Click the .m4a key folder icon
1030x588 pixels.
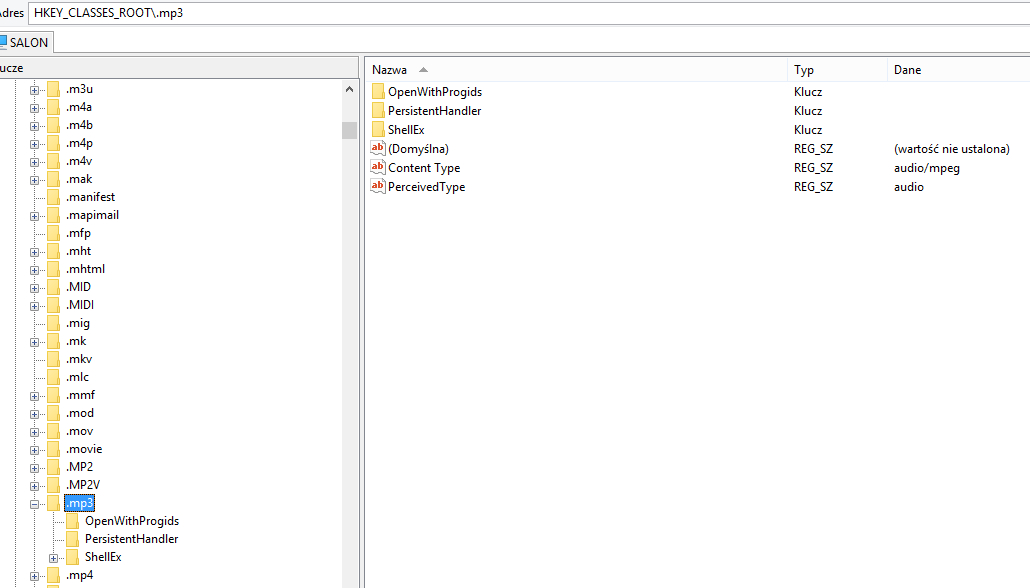tap(53, 107)
